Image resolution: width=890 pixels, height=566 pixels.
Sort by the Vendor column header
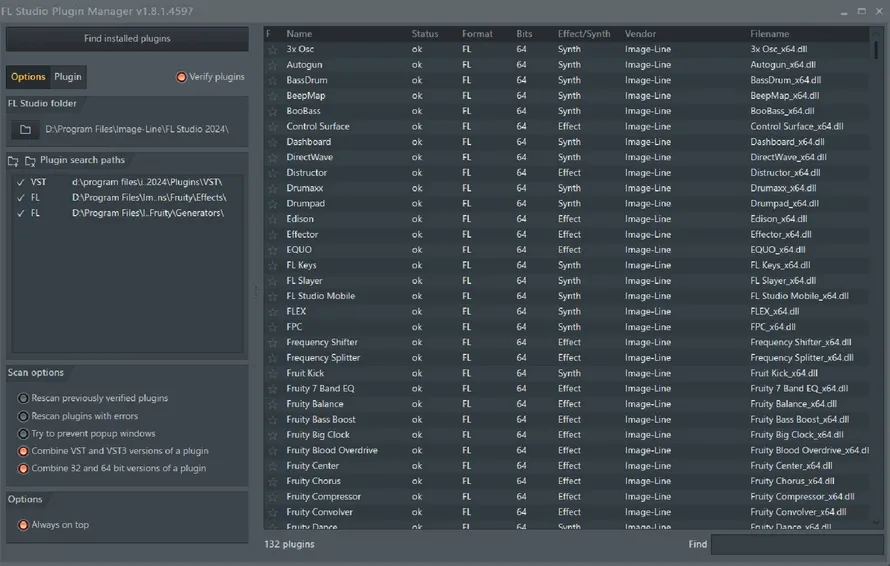coord(640,34)
